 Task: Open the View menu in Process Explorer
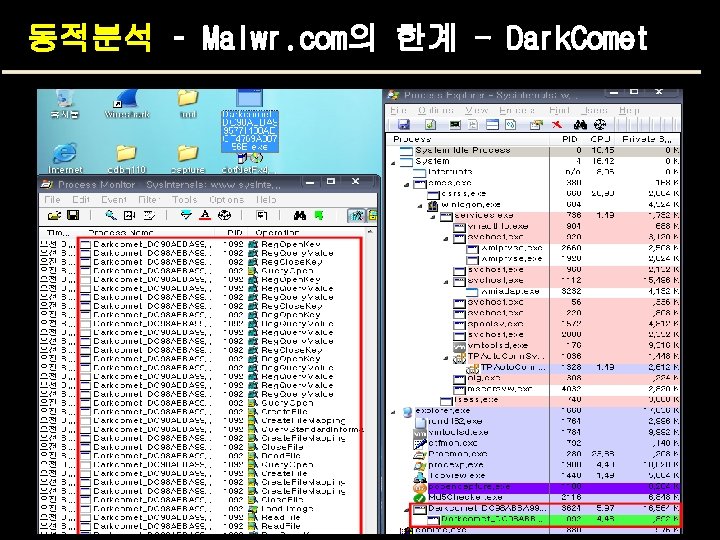point(476,111)
